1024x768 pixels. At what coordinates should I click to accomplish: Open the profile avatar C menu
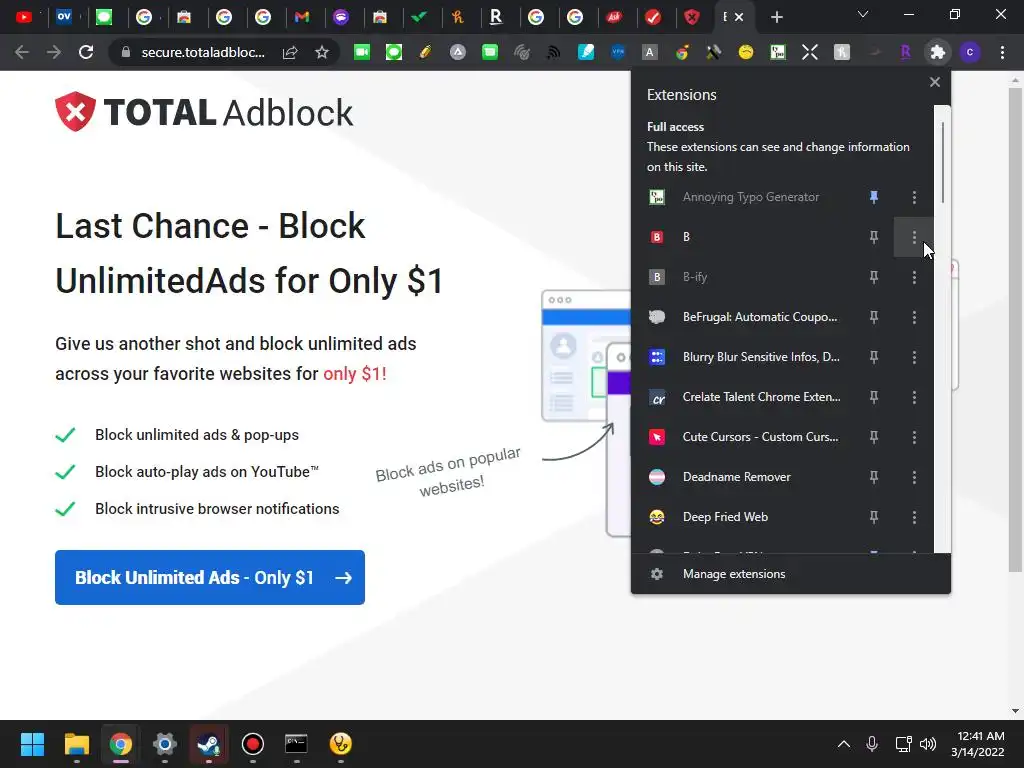pyautogui.click(x=970, y=52)
